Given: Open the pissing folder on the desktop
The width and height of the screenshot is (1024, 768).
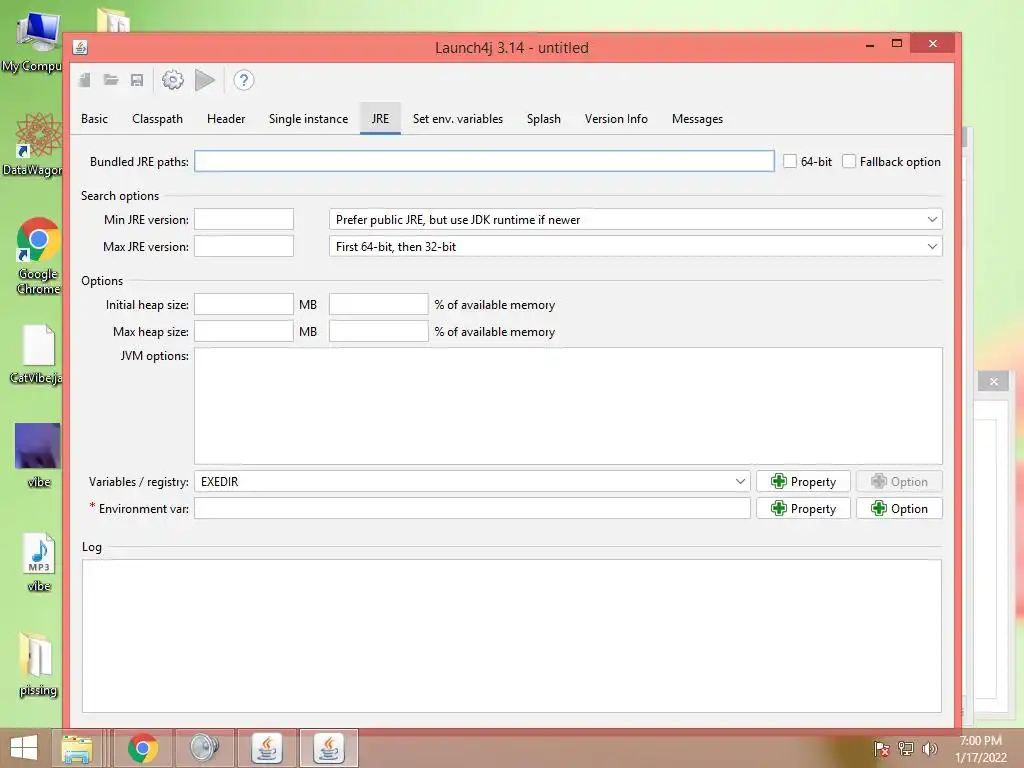Looking at the screenshot, I should pyautogui.click(x=37, y=665).
